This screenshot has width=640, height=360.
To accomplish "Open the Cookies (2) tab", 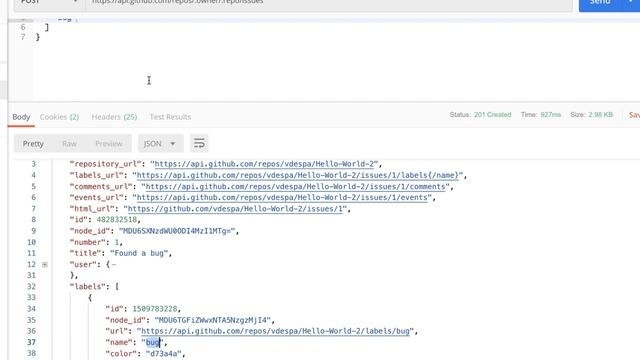I will tap(59, 117).
